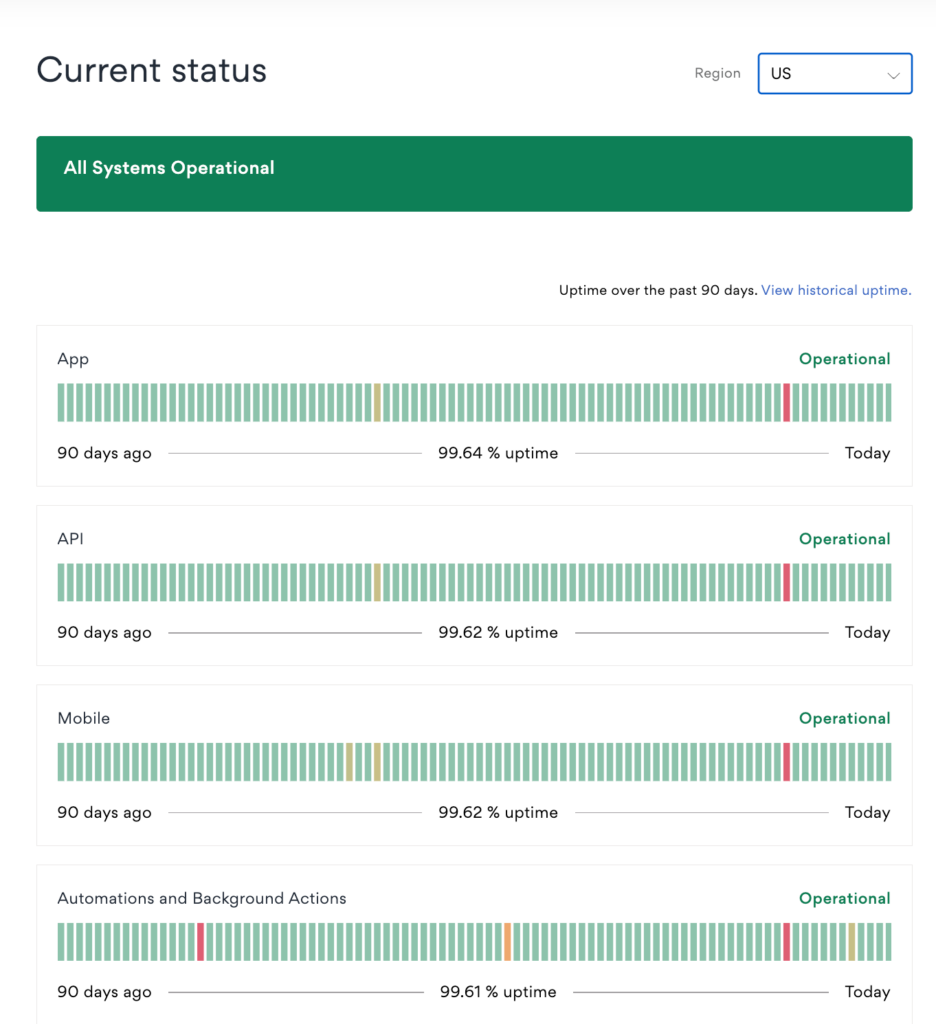Click the Operational status for API

[844, 539]
